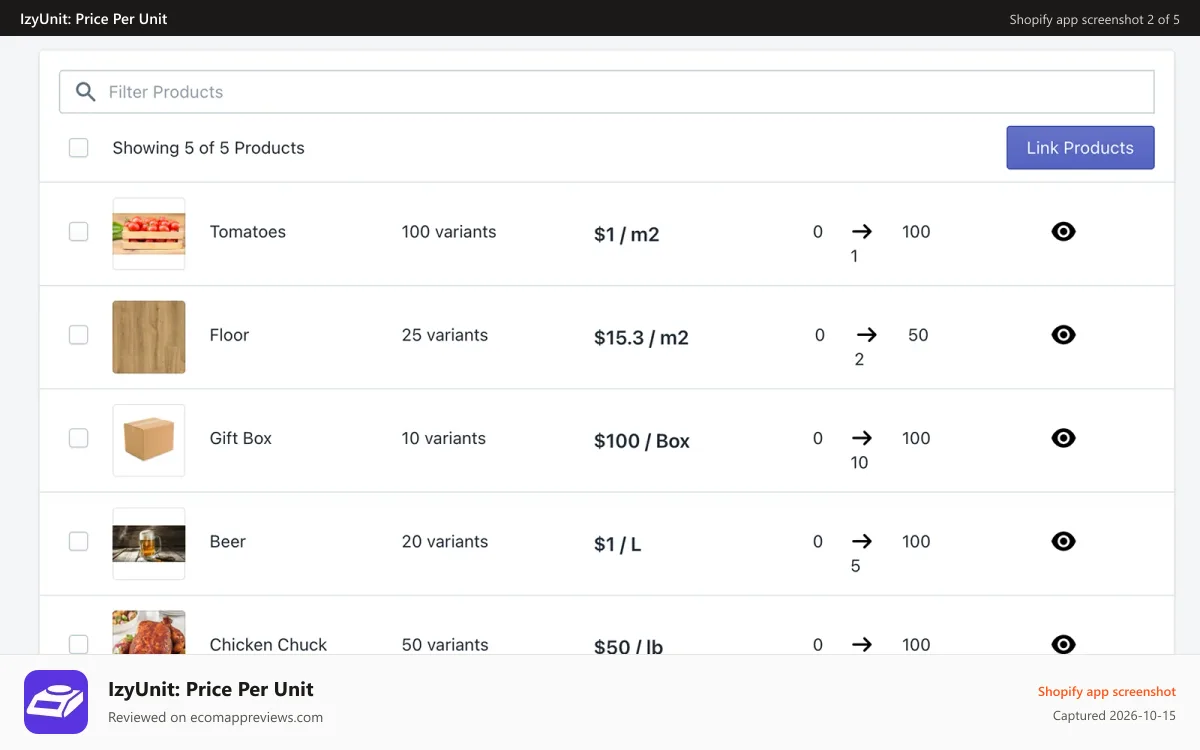The width and height of the screenshot is (1200, 750).
Task: Click the Floor product name
Action: 229,335
